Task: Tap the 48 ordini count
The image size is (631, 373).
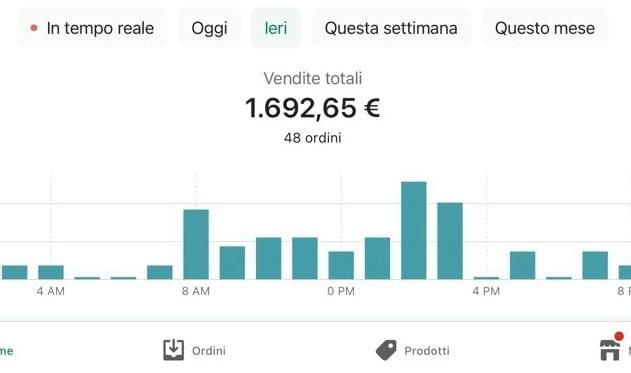Action: 313,138
